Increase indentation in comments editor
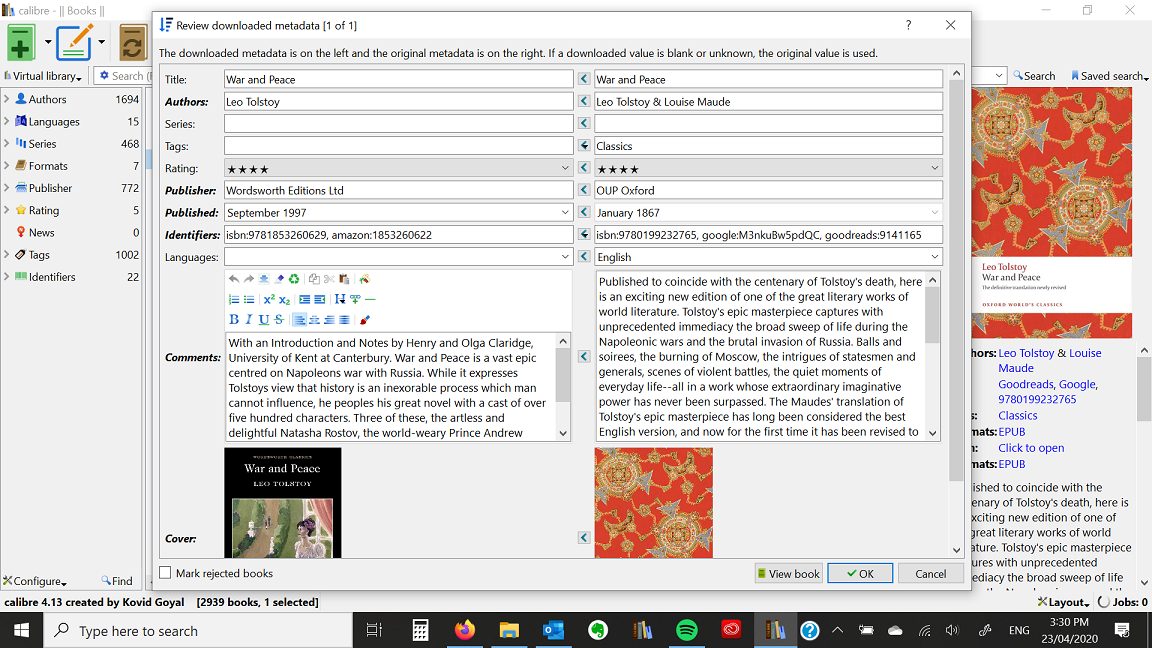This screenshot has width=1152, height=648. click(304, 299)
